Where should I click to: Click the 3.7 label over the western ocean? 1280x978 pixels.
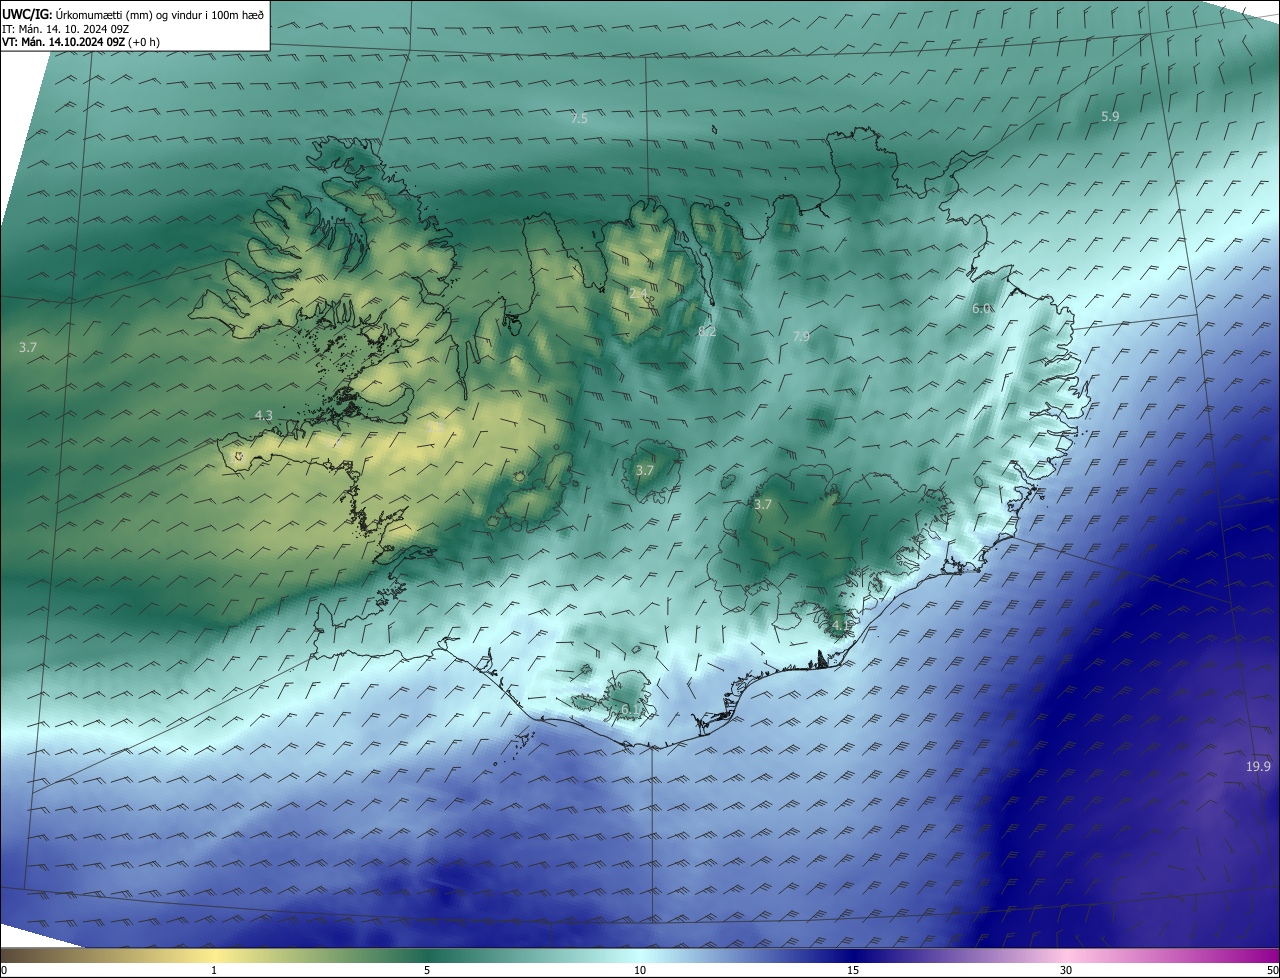click(x=28, y=348)
